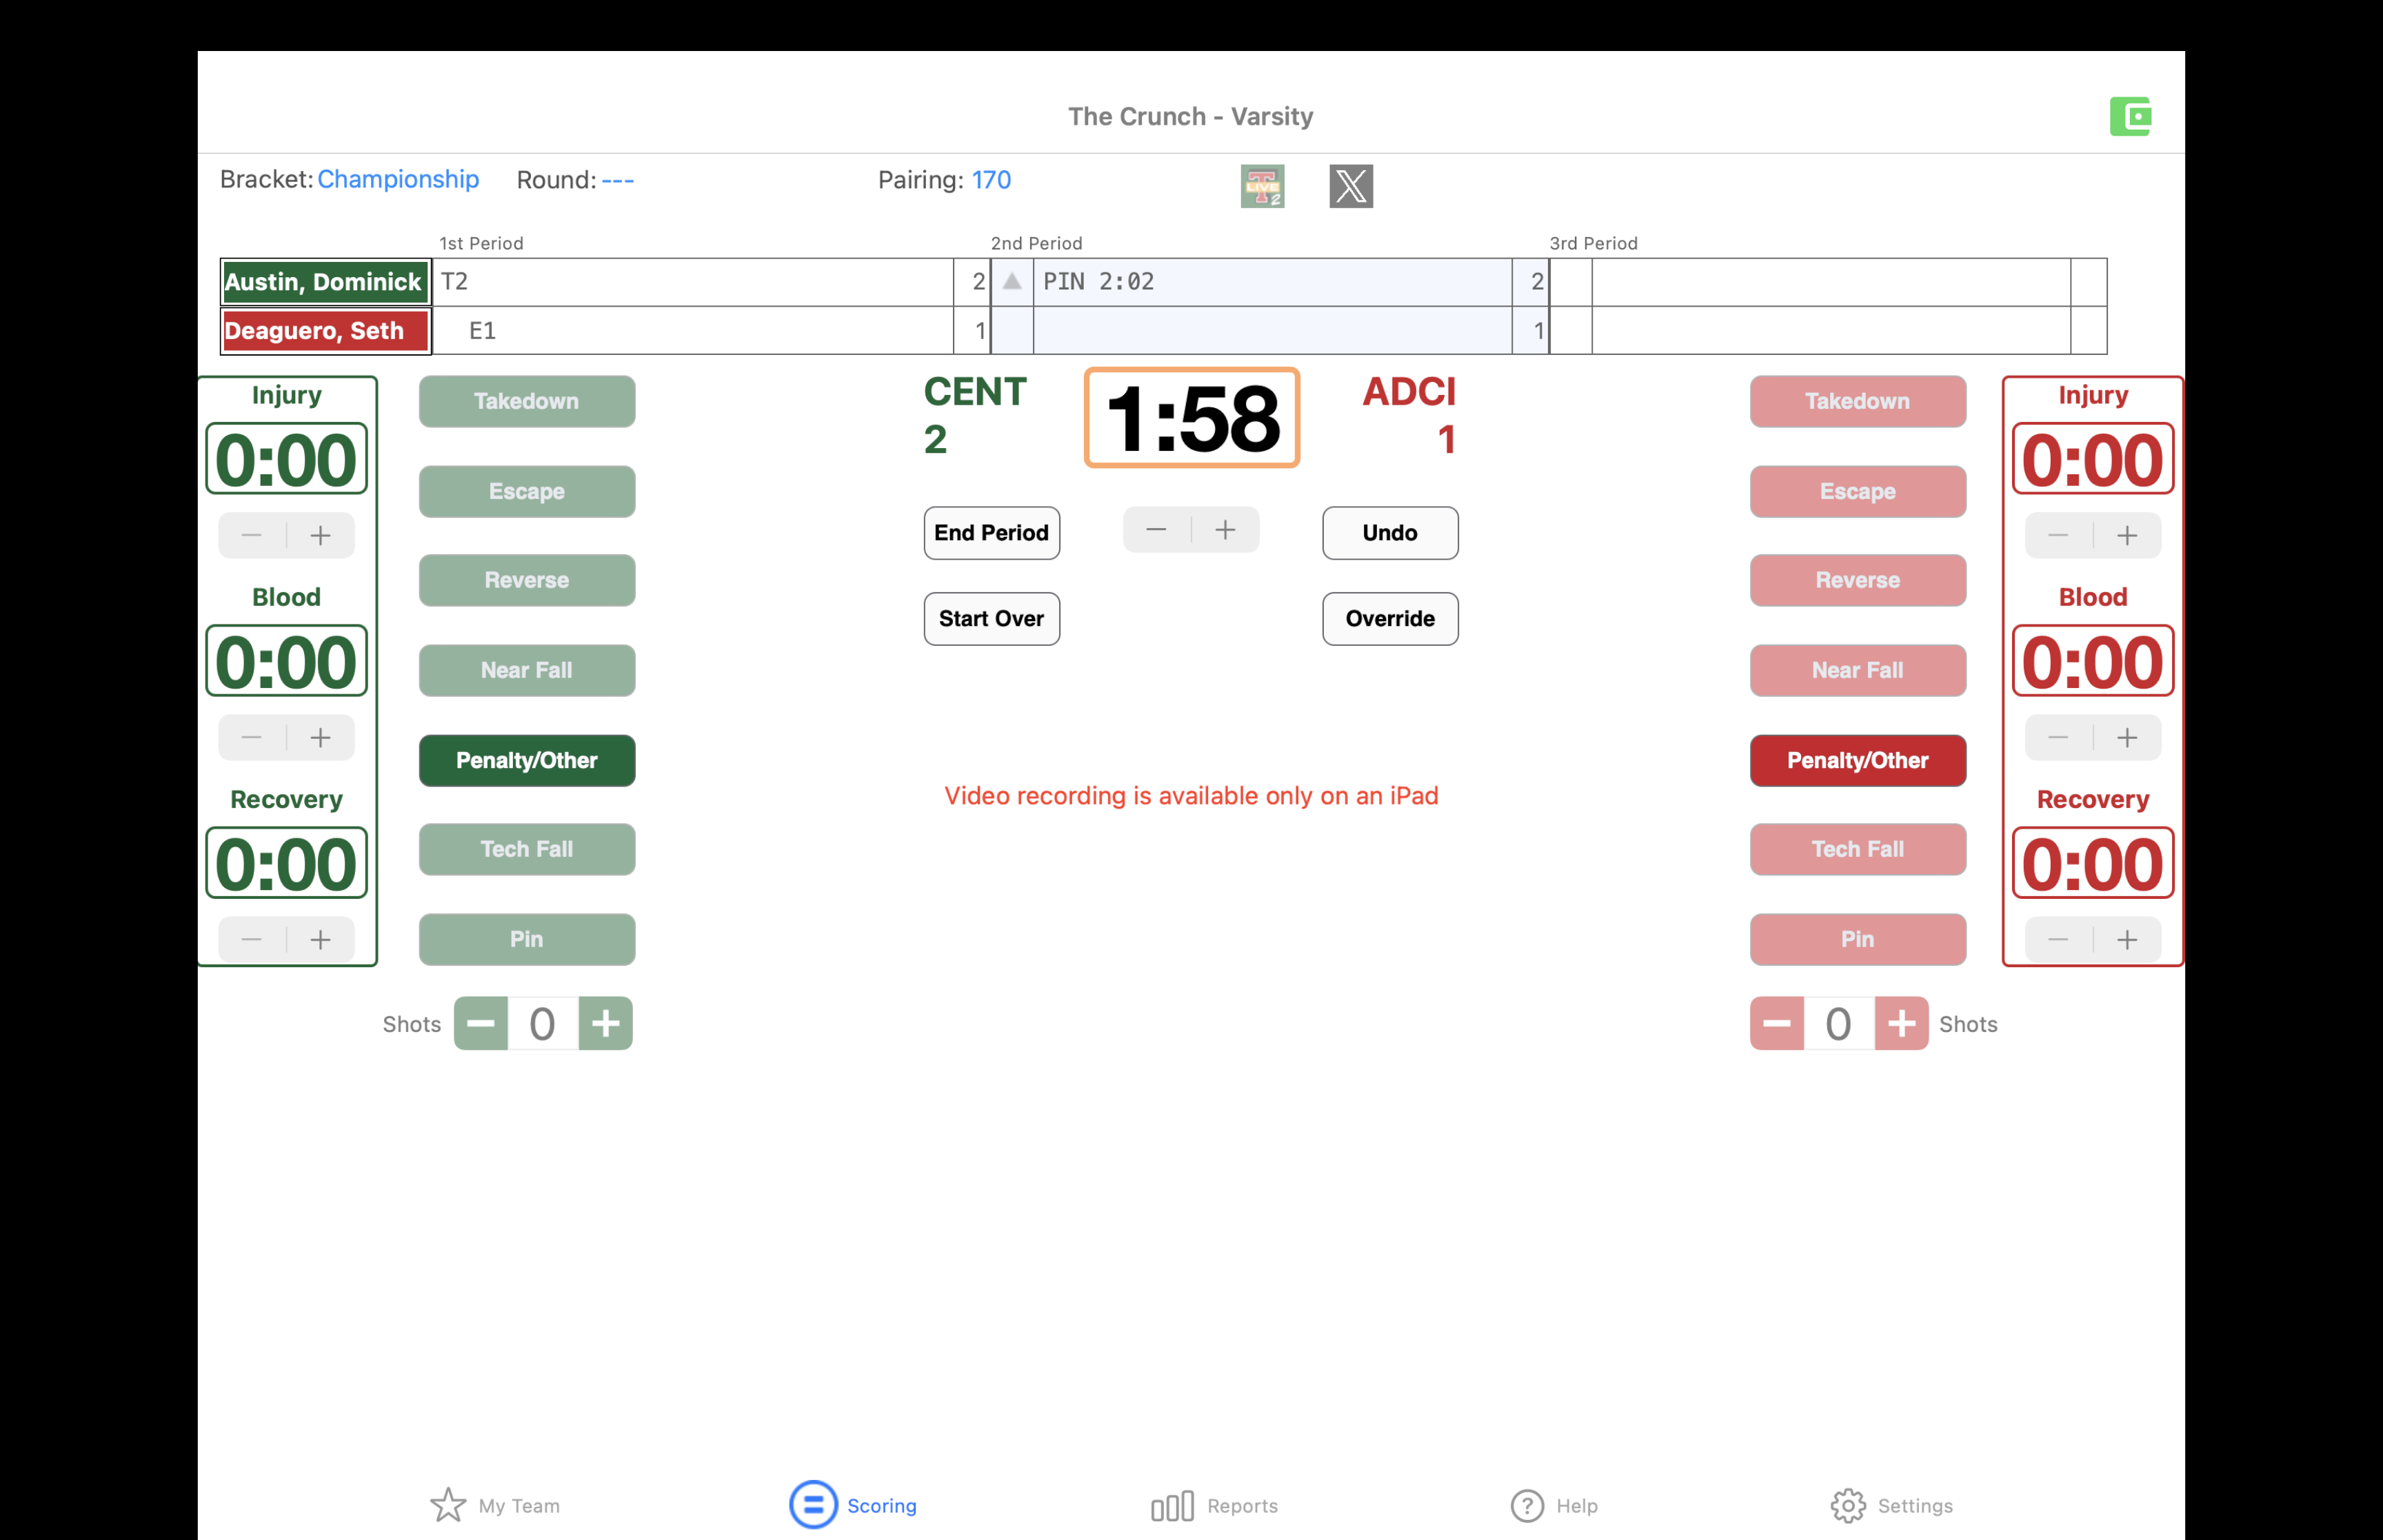
Task: Click pairing number 170
Action: [991, 180]
